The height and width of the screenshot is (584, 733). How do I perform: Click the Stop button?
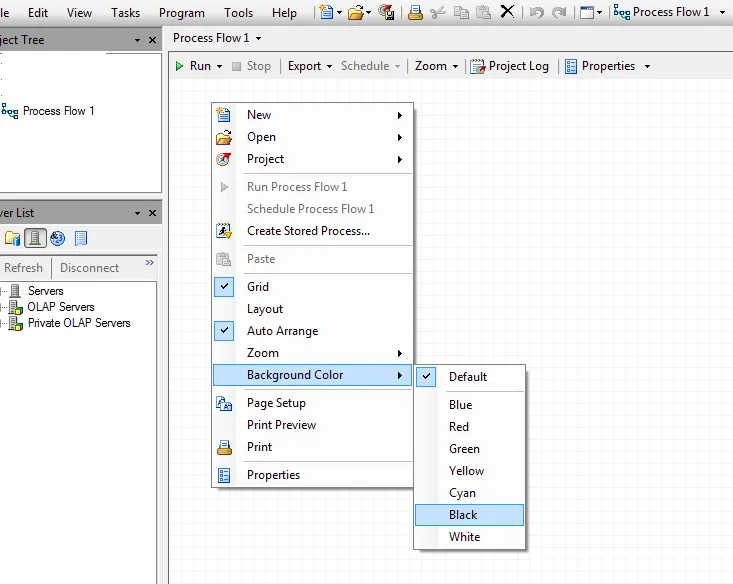252,66
